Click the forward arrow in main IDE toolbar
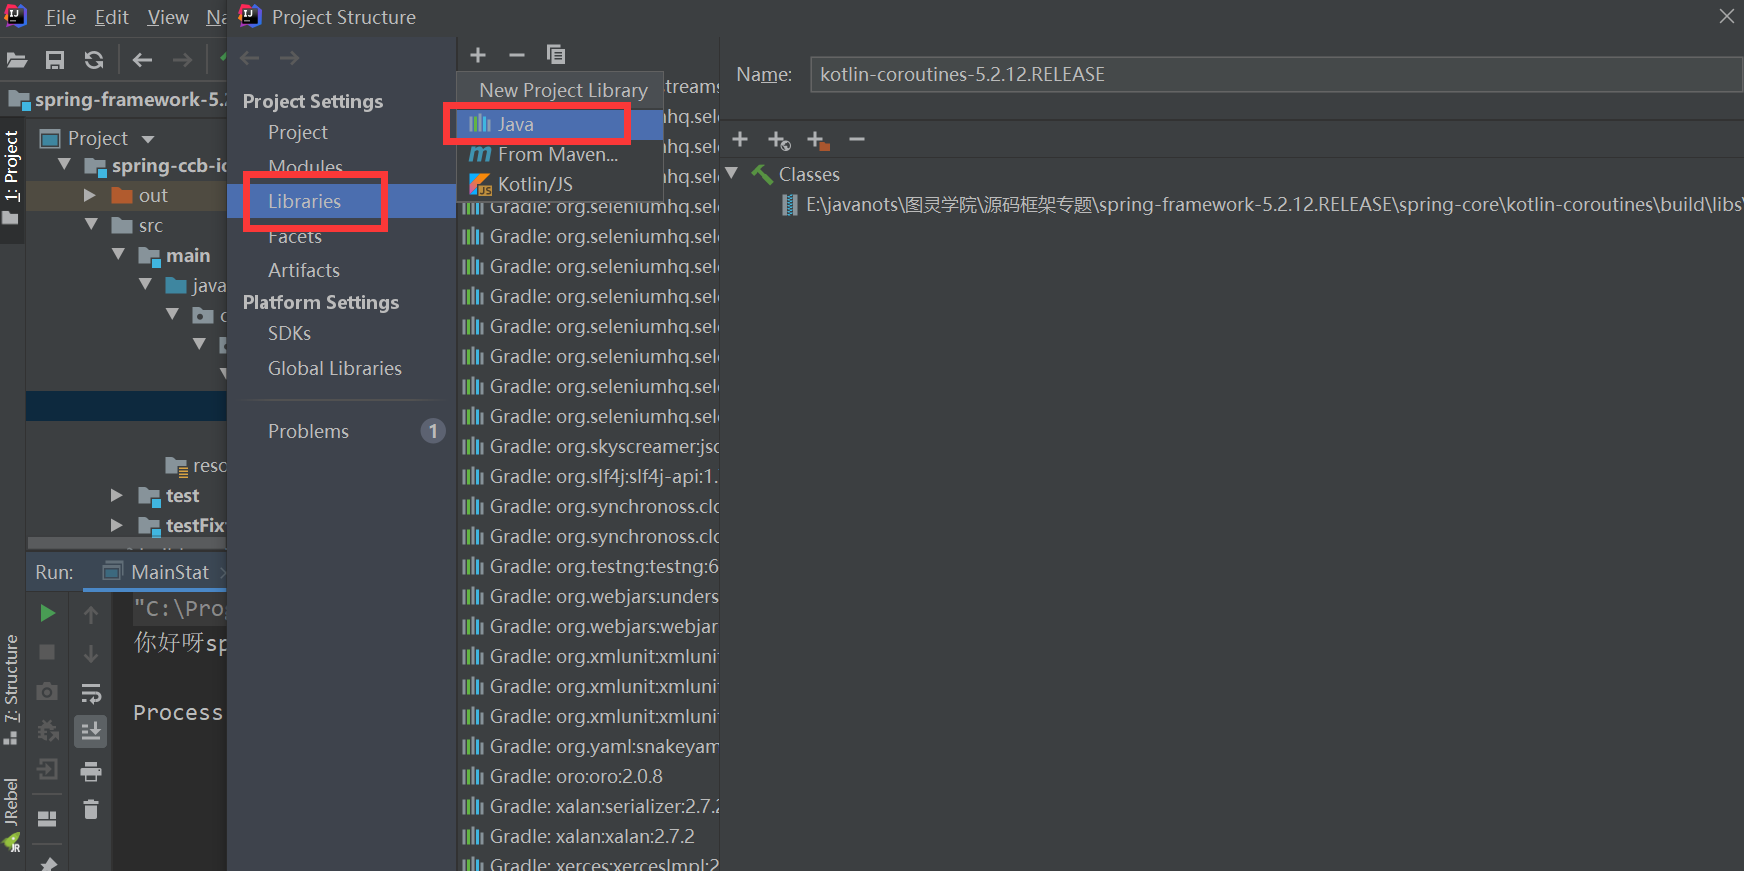 click(182, 60)
